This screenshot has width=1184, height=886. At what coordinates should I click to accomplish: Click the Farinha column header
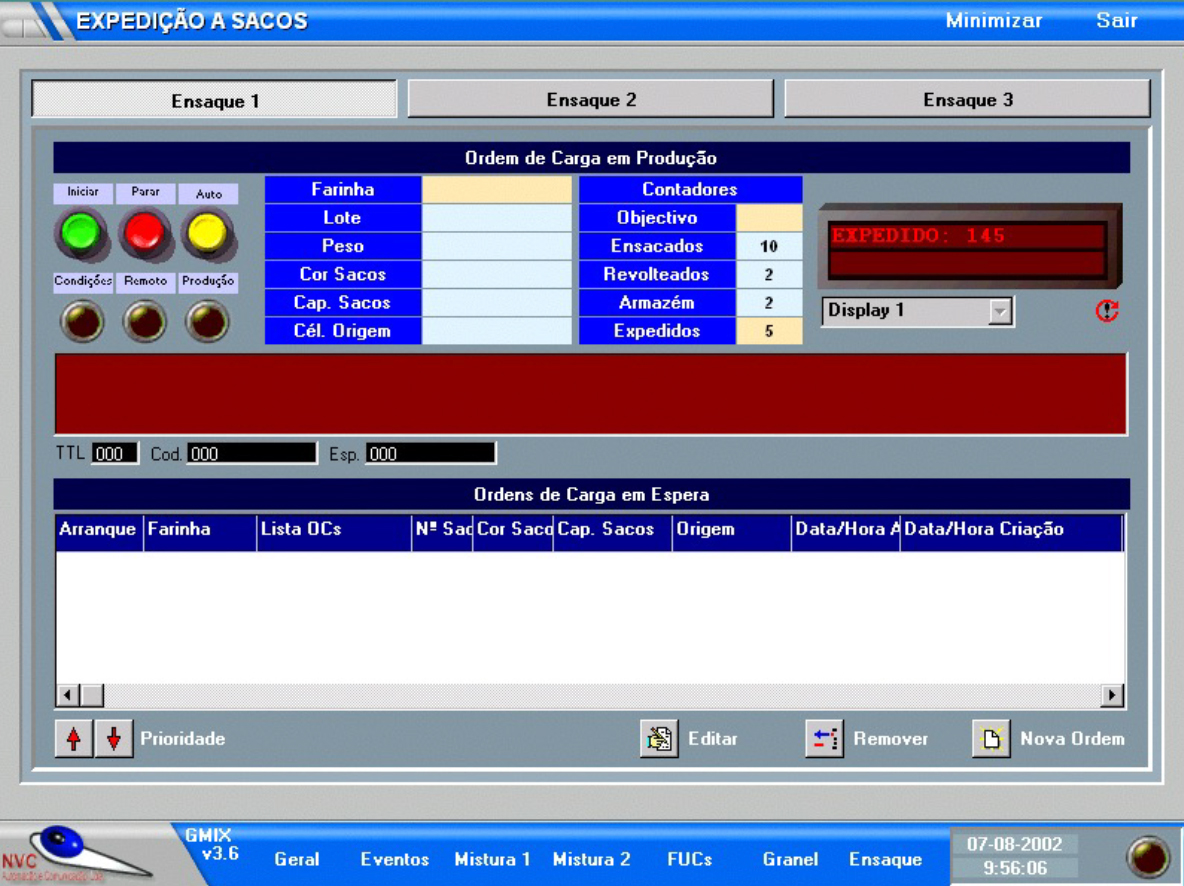point(200,530)
